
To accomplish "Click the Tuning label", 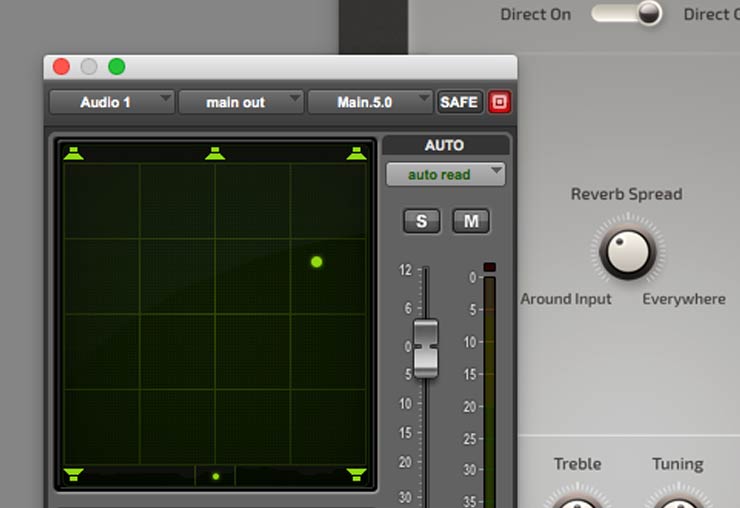I will [x=678, y=464].
